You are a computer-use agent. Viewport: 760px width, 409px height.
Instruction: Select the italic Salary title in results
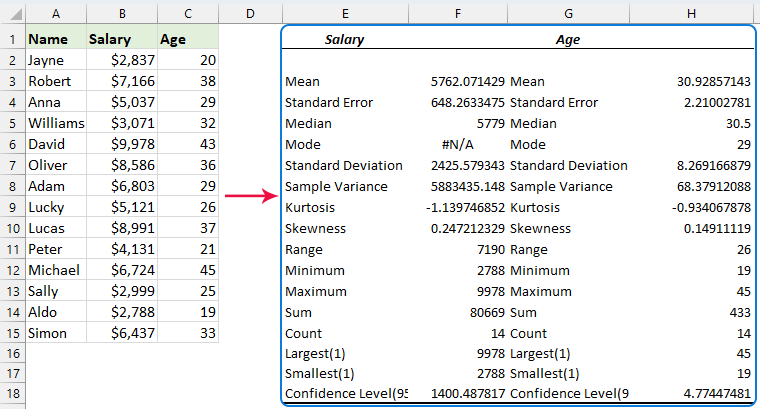coord(344,40)
